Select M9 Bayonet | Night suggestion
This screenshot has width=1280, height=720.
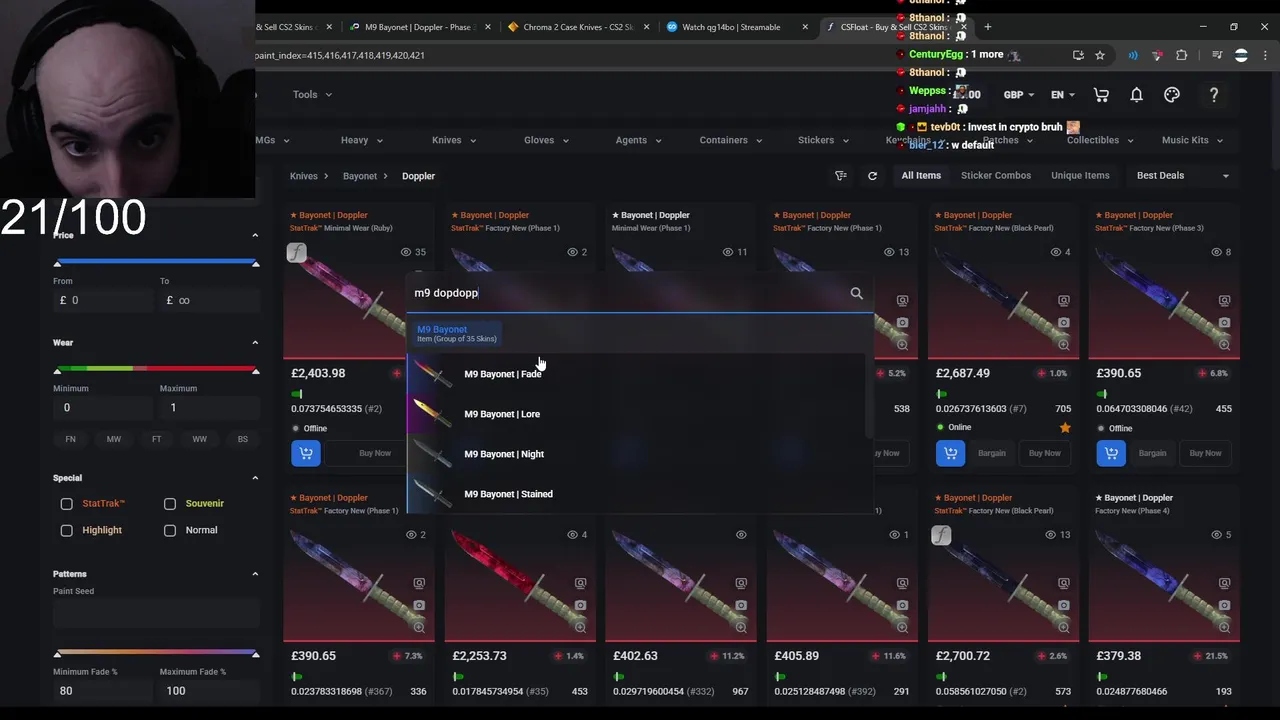tap(636, 454)
